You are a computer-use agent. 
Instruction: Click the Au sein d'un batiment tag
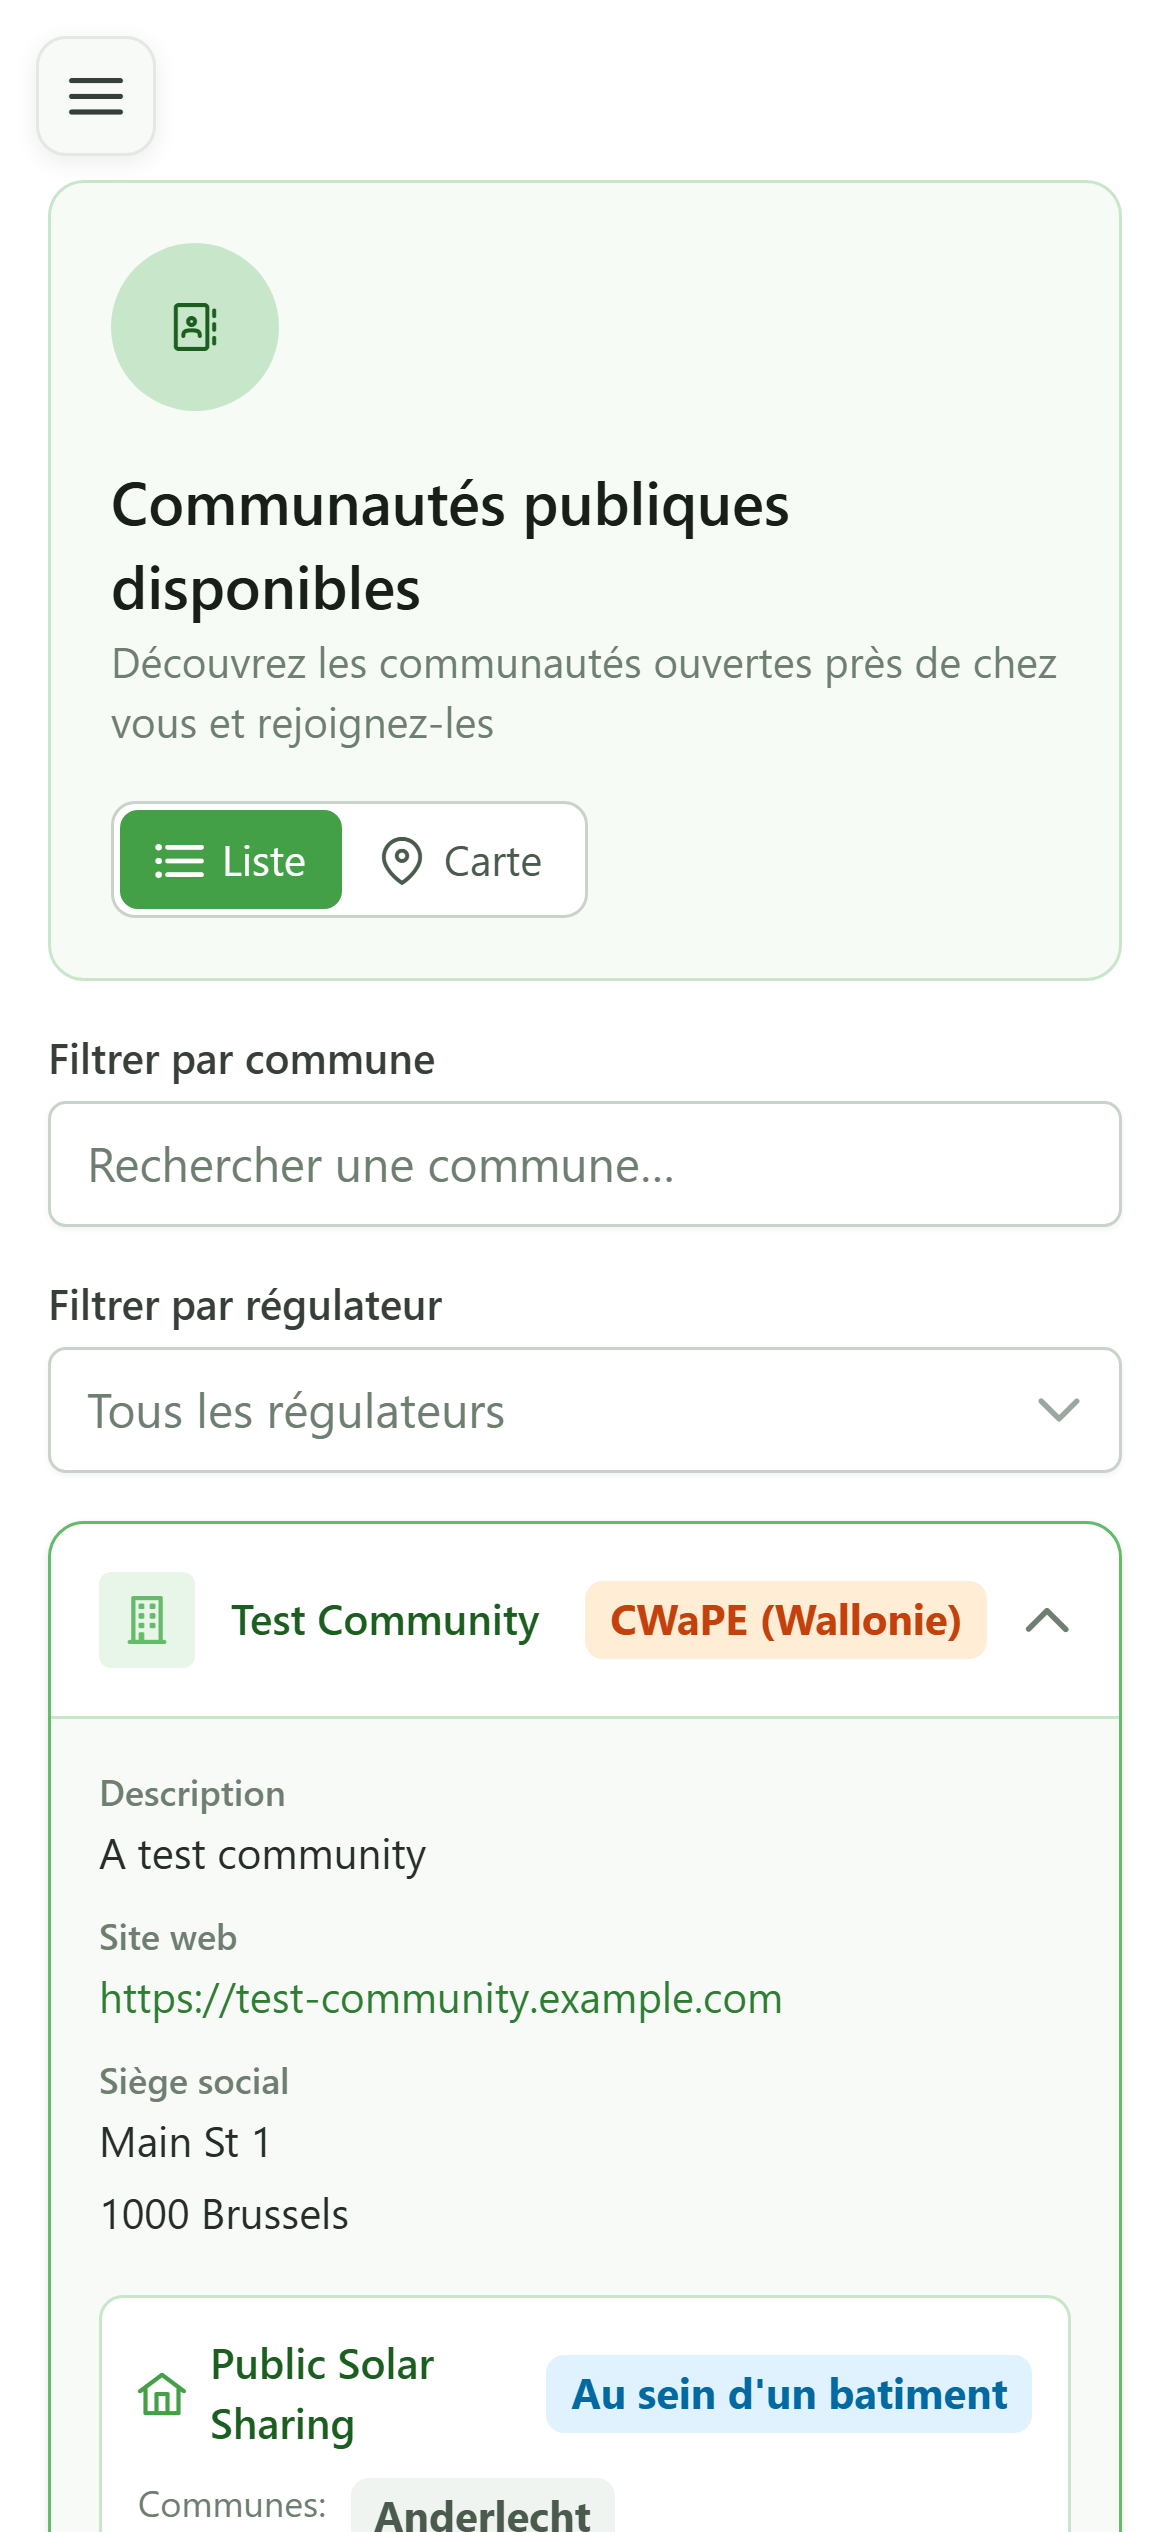(x=789, y=2394)
